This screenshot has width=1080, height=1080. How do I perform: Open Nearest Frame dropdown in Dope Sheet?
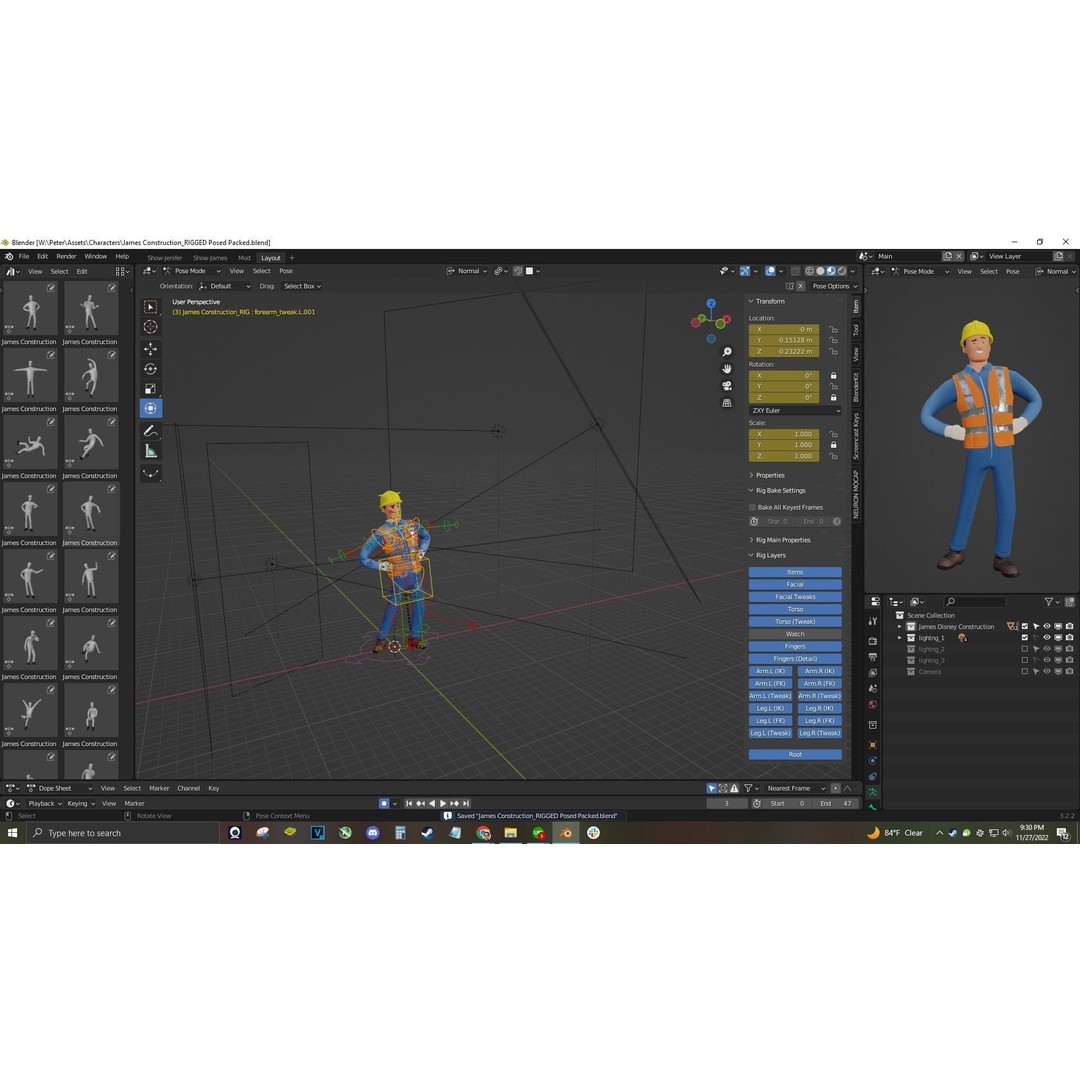pos(795,788)
